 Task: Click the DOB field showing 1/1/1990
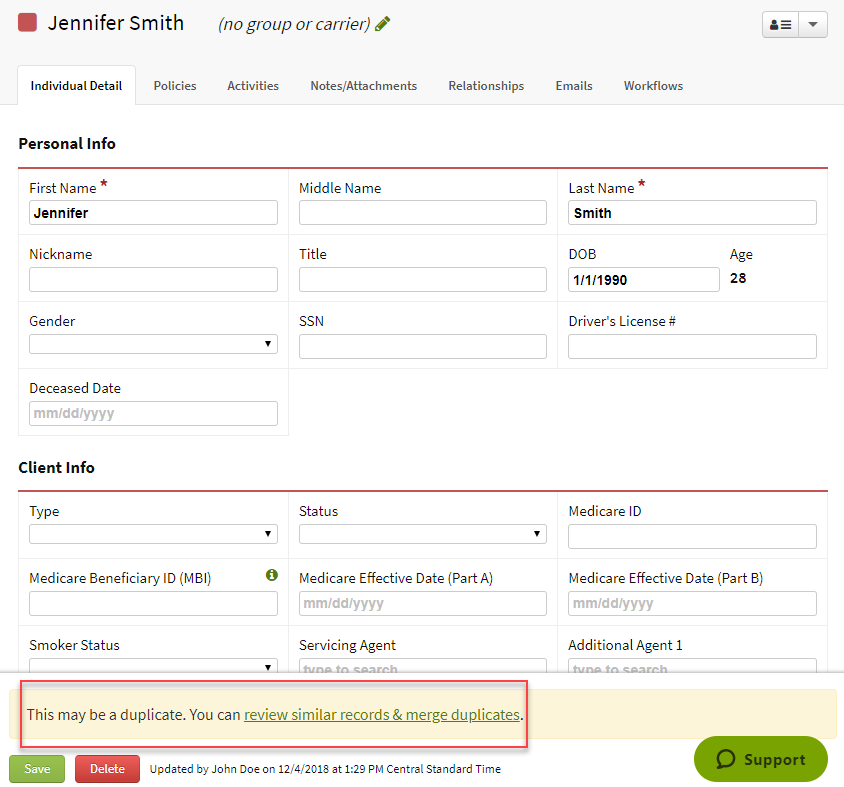(x=644, y=279)
